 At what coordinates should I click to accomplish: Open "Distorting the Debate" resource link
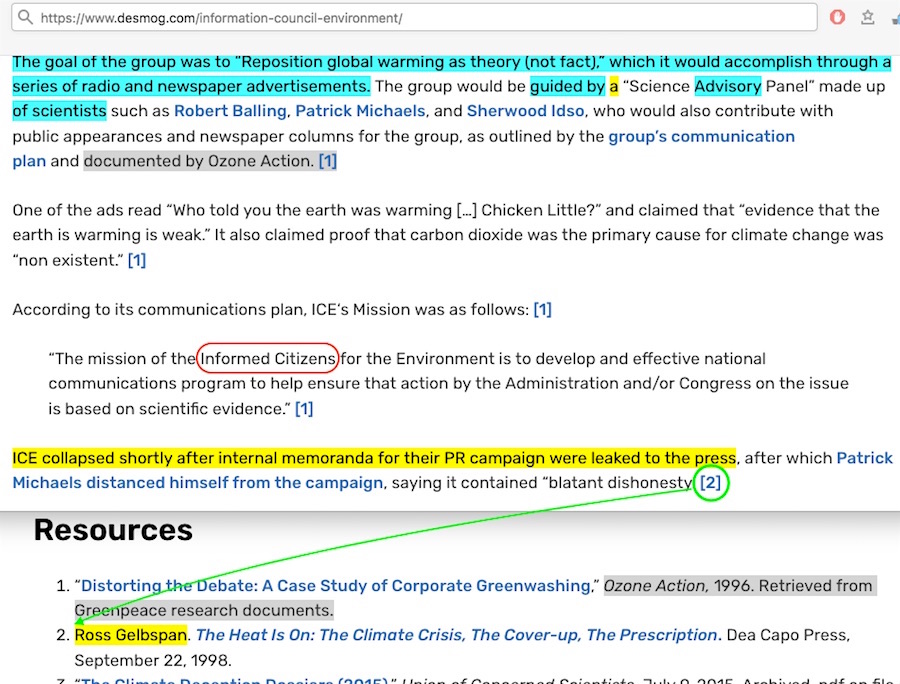click(x=335, y=586)
